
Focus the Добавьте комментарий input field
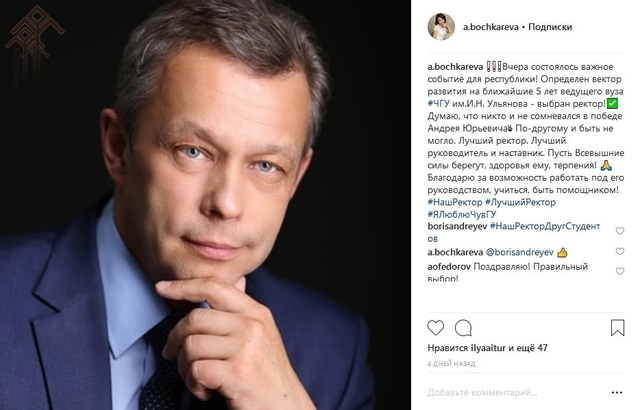coord(516,392)
